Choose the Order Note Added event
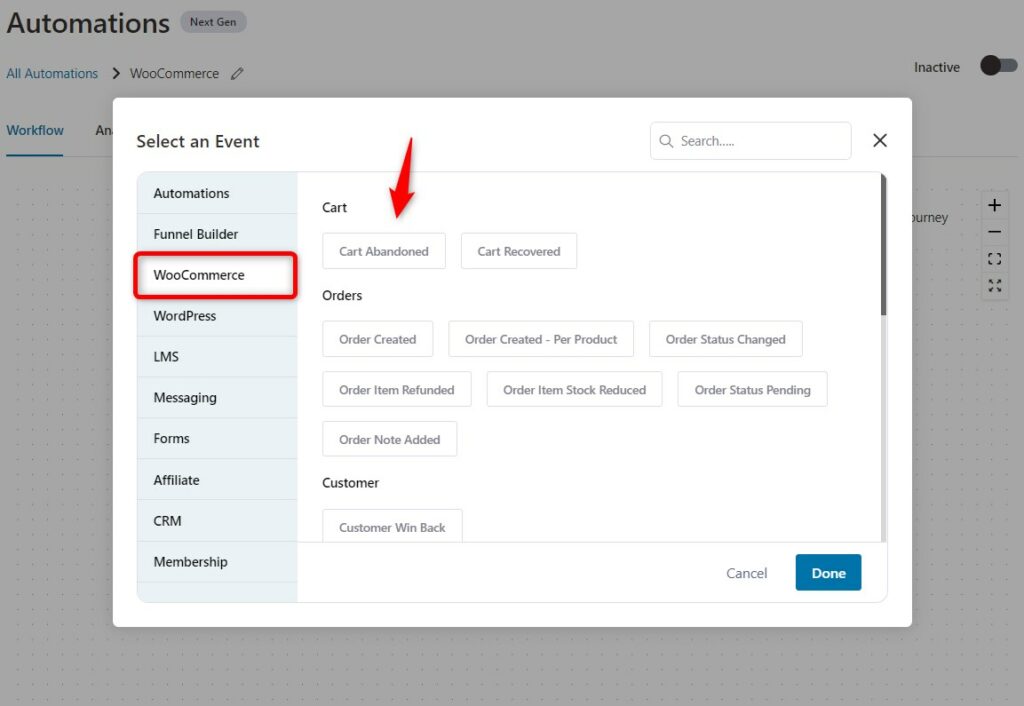The image size is (1024, 706). coord(389,439)
